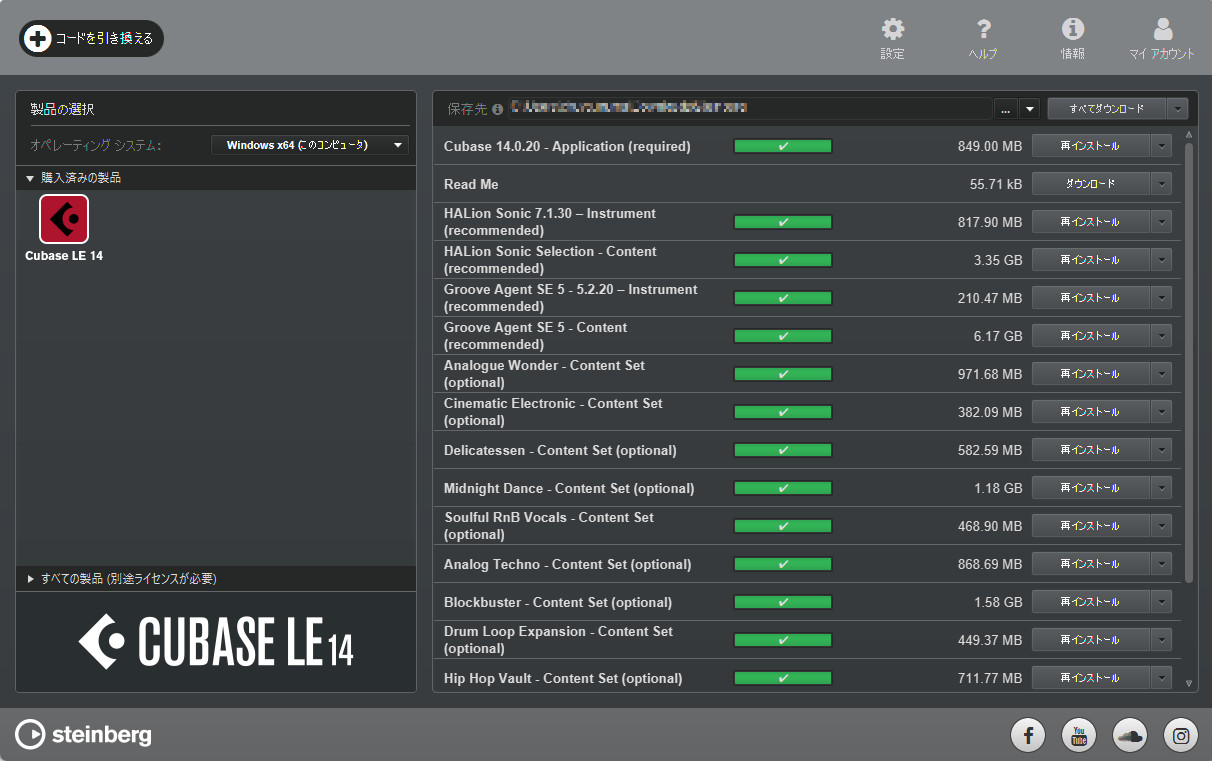Open dropdown arrow for Groove Agent SE 5 Content row
Image resolution: width=1212 pixels, height=761 pixels.
[x=1161, y=336]
